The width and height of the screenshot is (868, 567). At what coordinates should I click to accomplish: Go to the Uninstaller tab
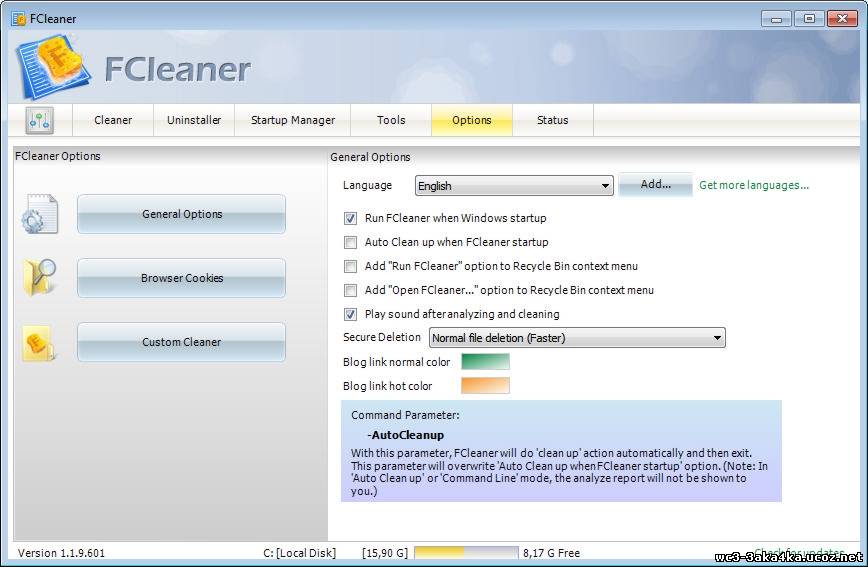[194, 120]
